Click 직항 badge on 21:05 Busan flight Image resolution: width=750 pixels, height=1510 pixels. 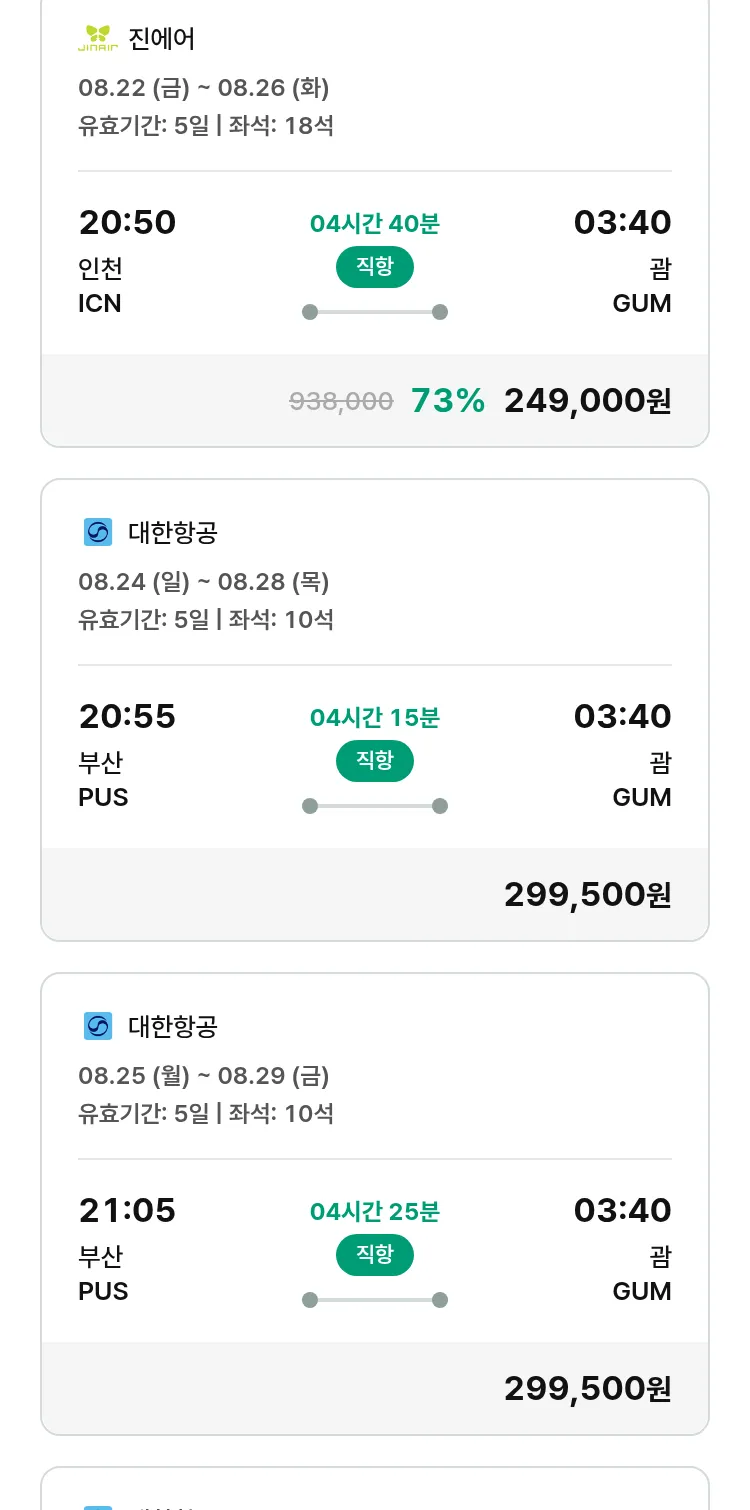pos(374,1255)
